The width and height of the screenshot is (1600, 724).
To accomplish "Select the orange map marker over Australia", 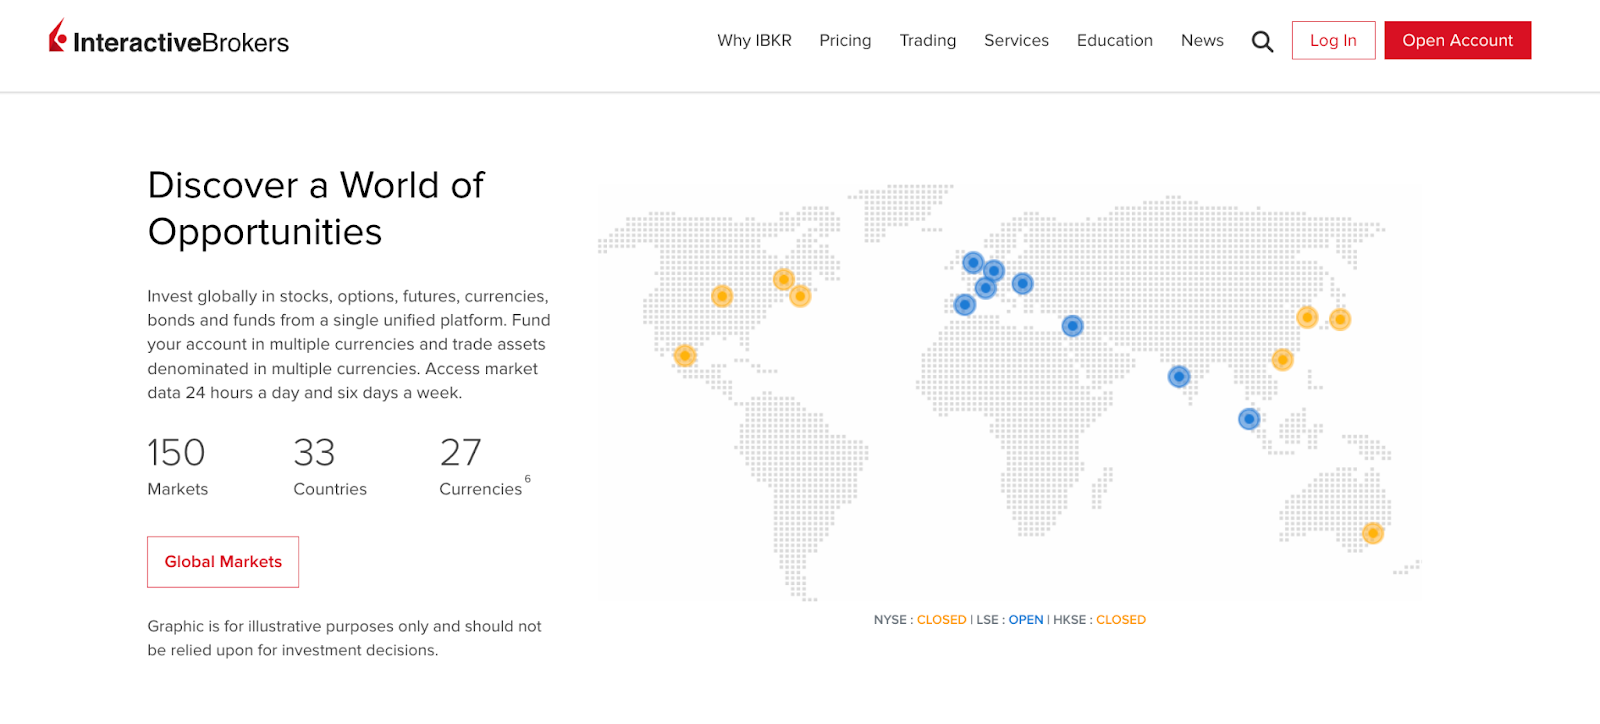I will point(1373,533).
